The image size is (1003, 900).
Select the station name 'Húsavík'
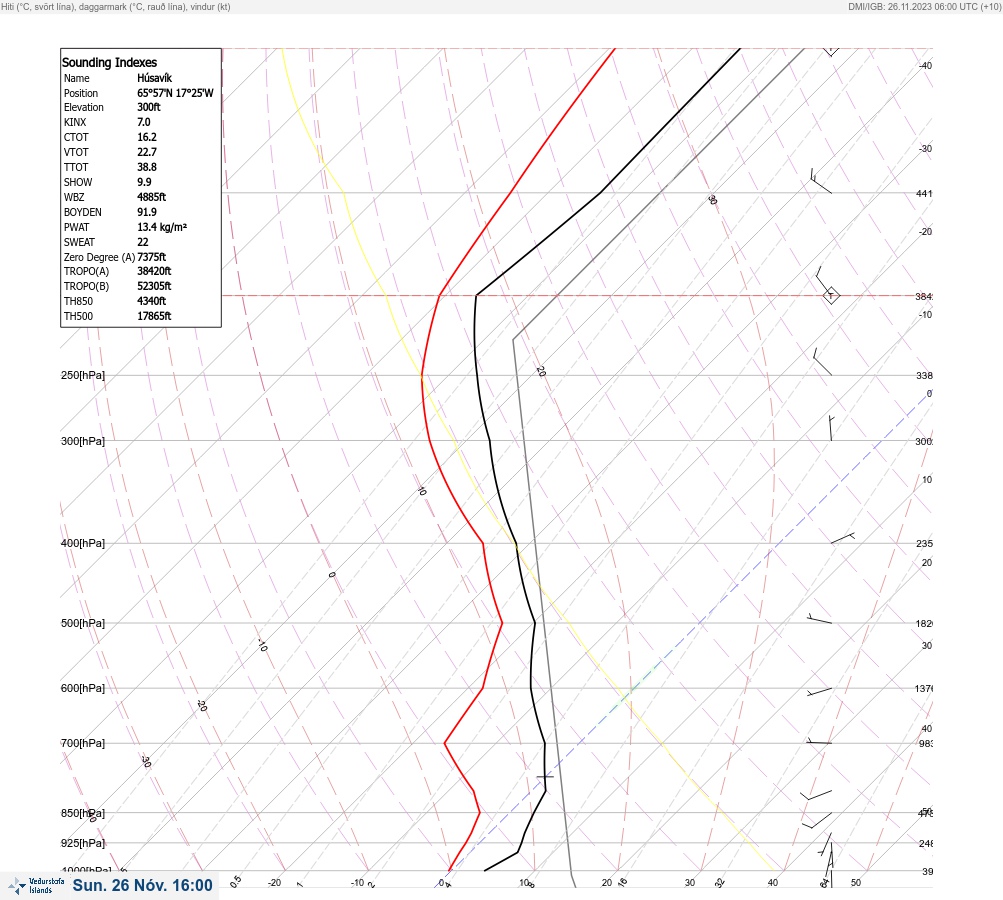[x=155, y=78]
